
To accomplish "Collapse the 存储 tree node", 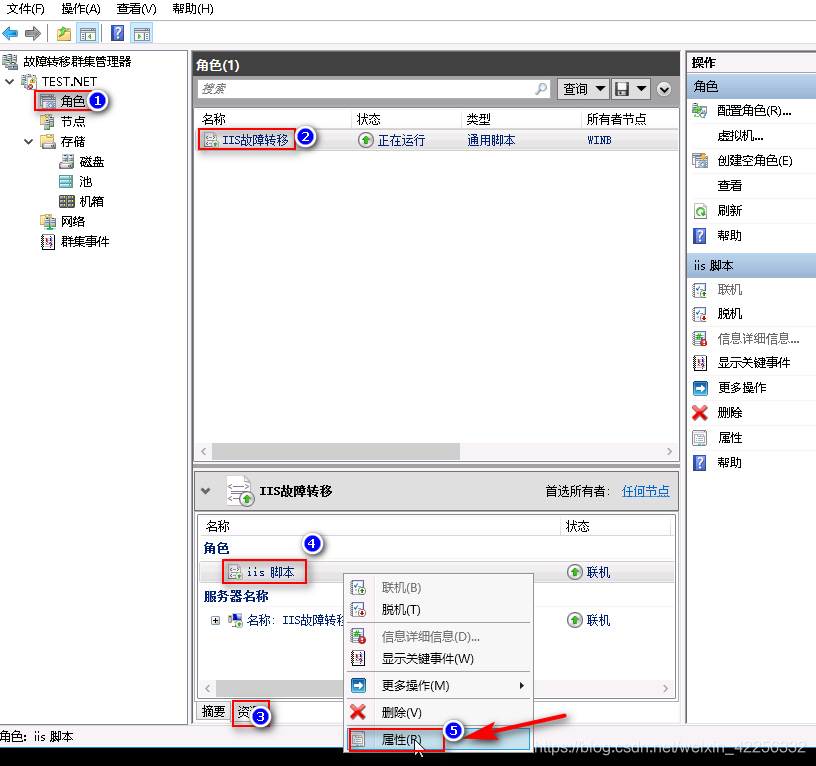I will click(29, 142).
